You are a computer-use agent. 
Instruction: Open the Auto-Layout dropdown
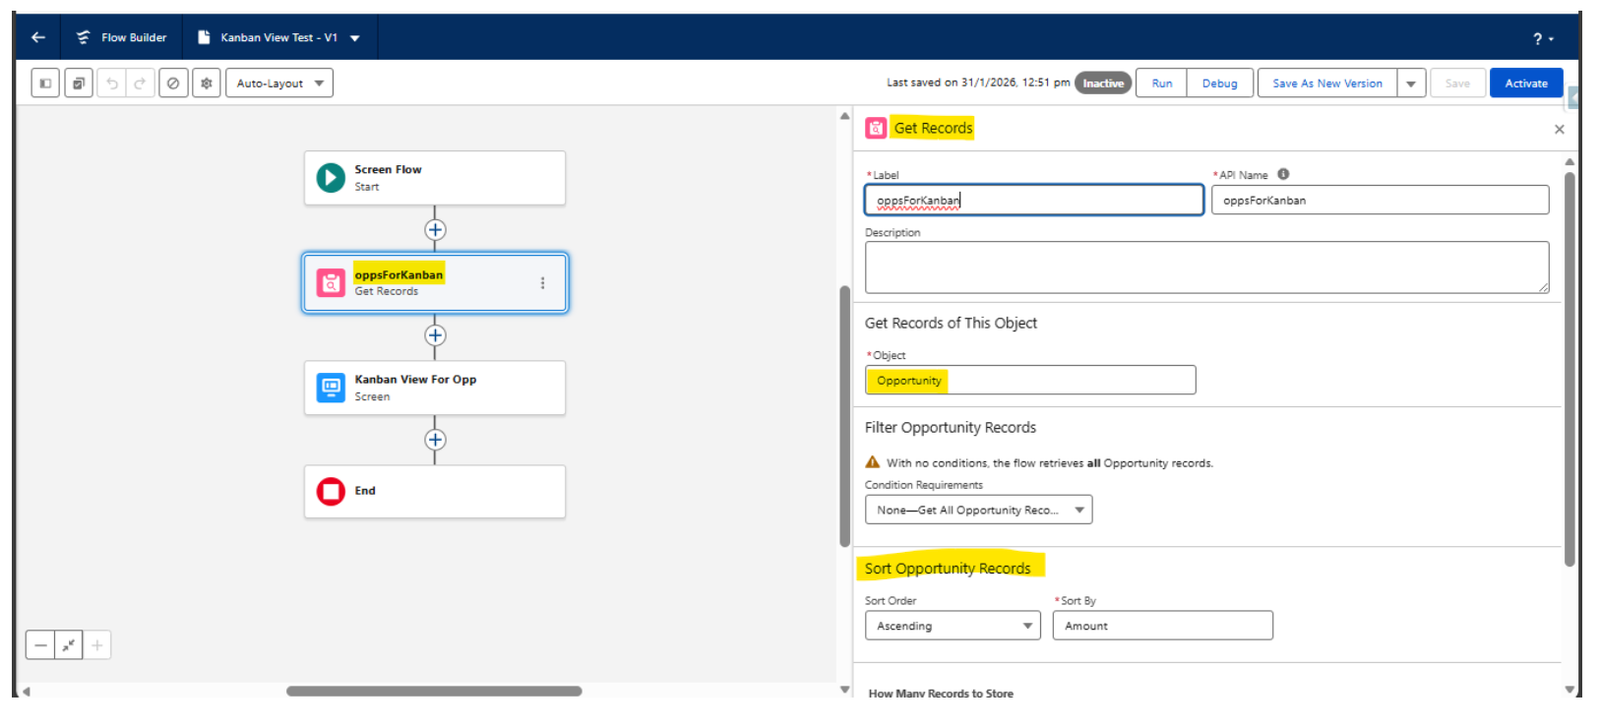279,83
